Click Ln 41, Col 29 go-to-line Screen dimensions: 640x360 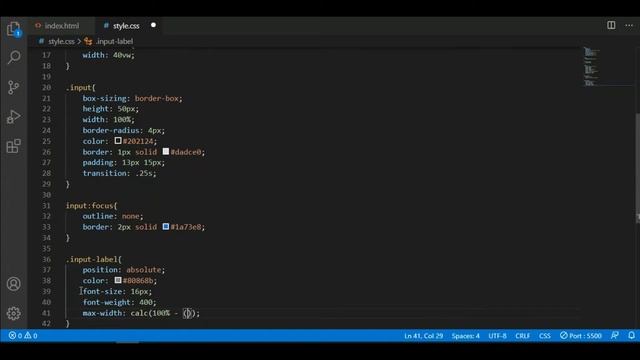pyautogui.click(x=423, y=336)
